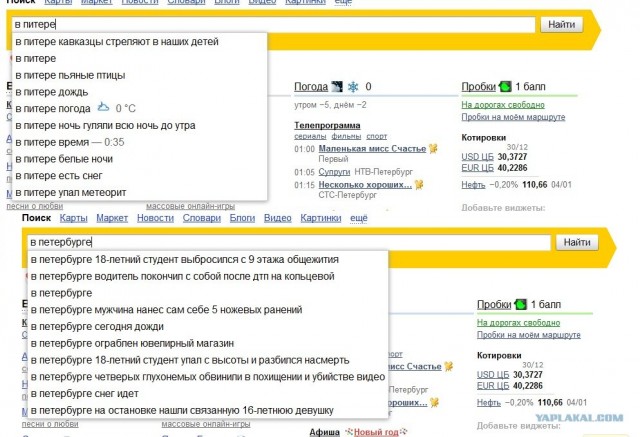The height and width of the screenshot is (437, 640).
Task: Select suggestion 'в питере есть снег'
Action: [x=140, y=175]
